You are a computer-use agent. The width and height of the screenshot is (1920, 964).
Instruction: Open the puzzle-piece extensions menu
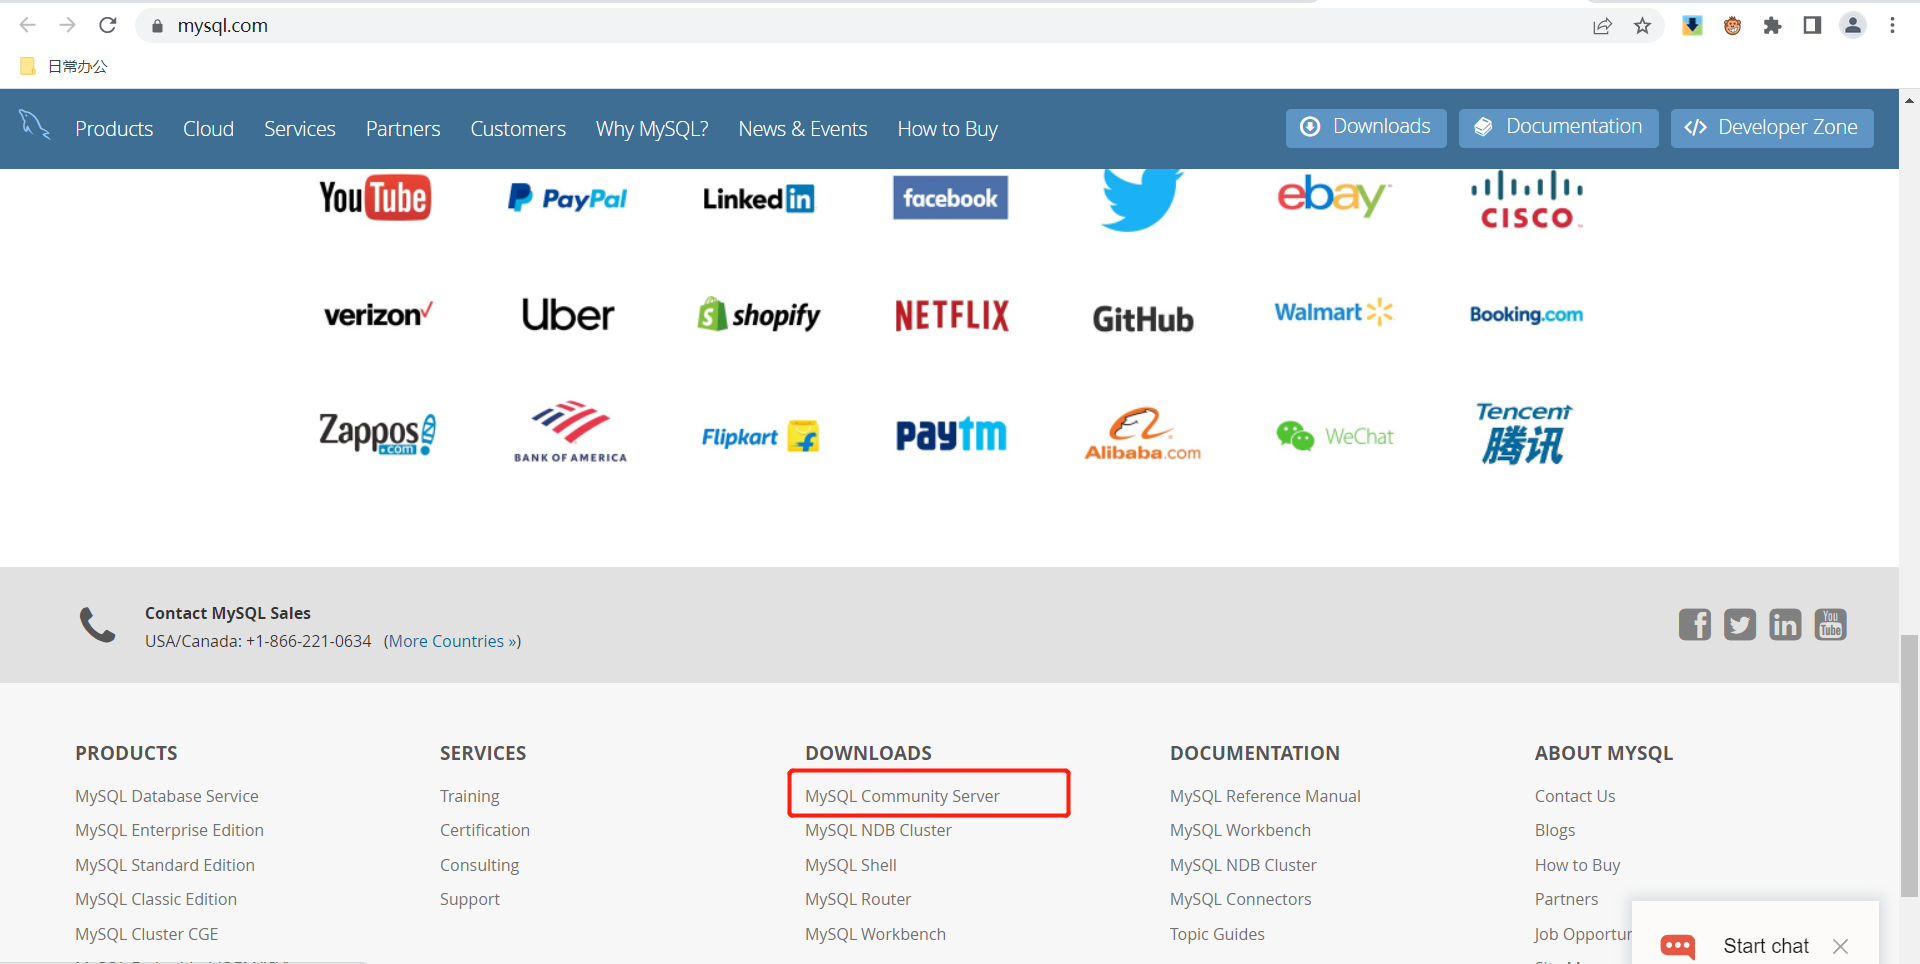click(x=1772, y=26)
